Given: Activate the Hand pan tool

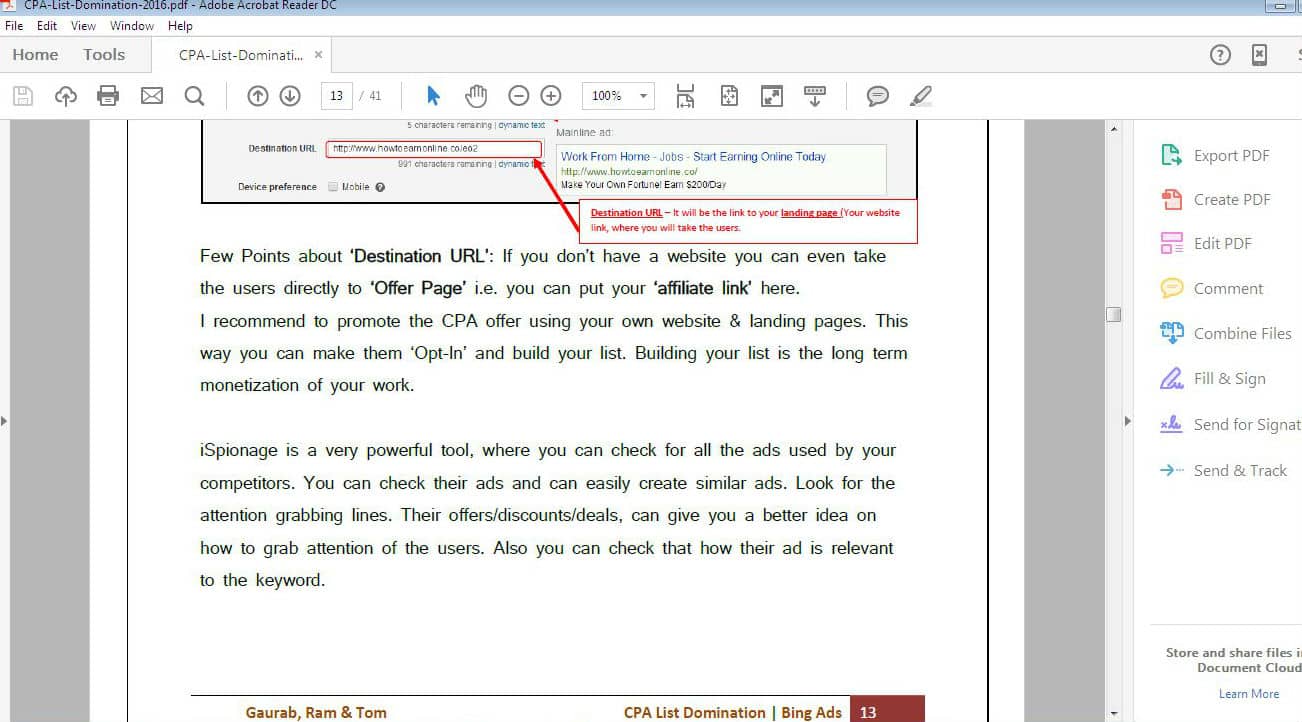Looking at the screenshot, I should tap(476, 96).
